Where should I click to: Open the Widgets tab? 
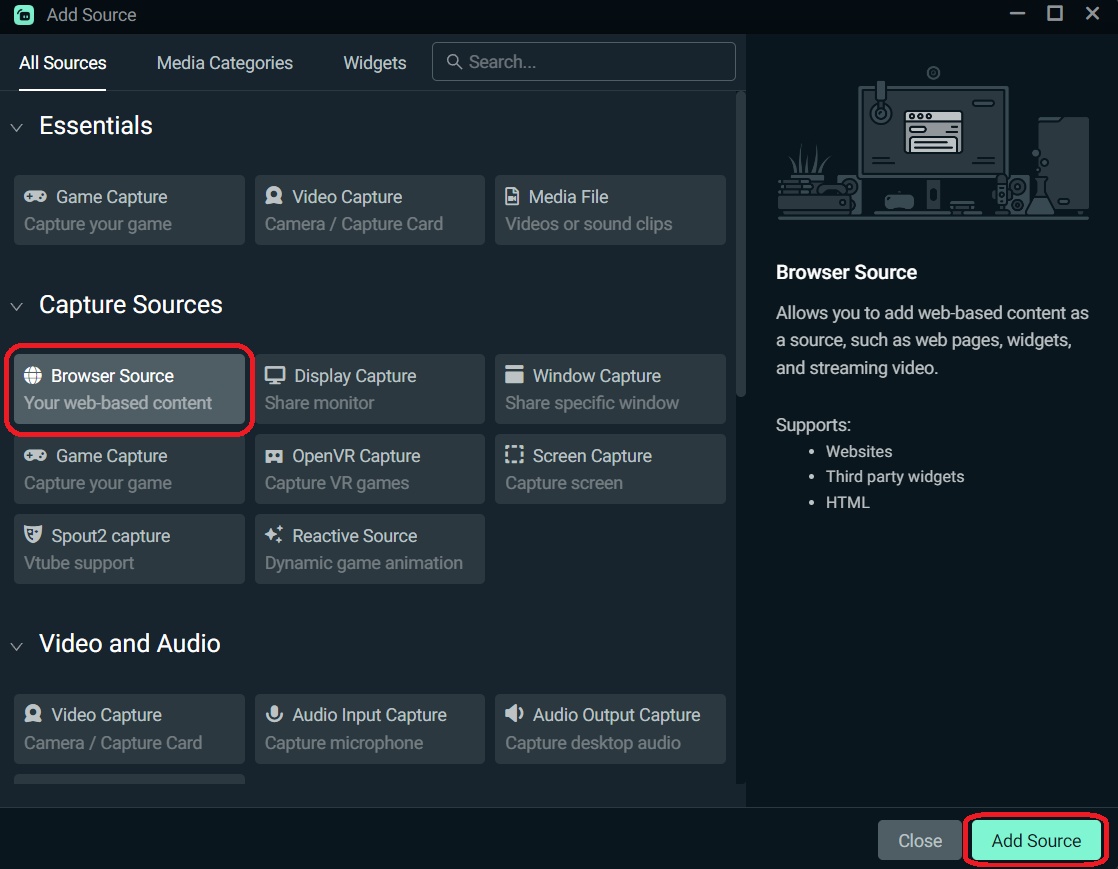(x=375, y=63)
